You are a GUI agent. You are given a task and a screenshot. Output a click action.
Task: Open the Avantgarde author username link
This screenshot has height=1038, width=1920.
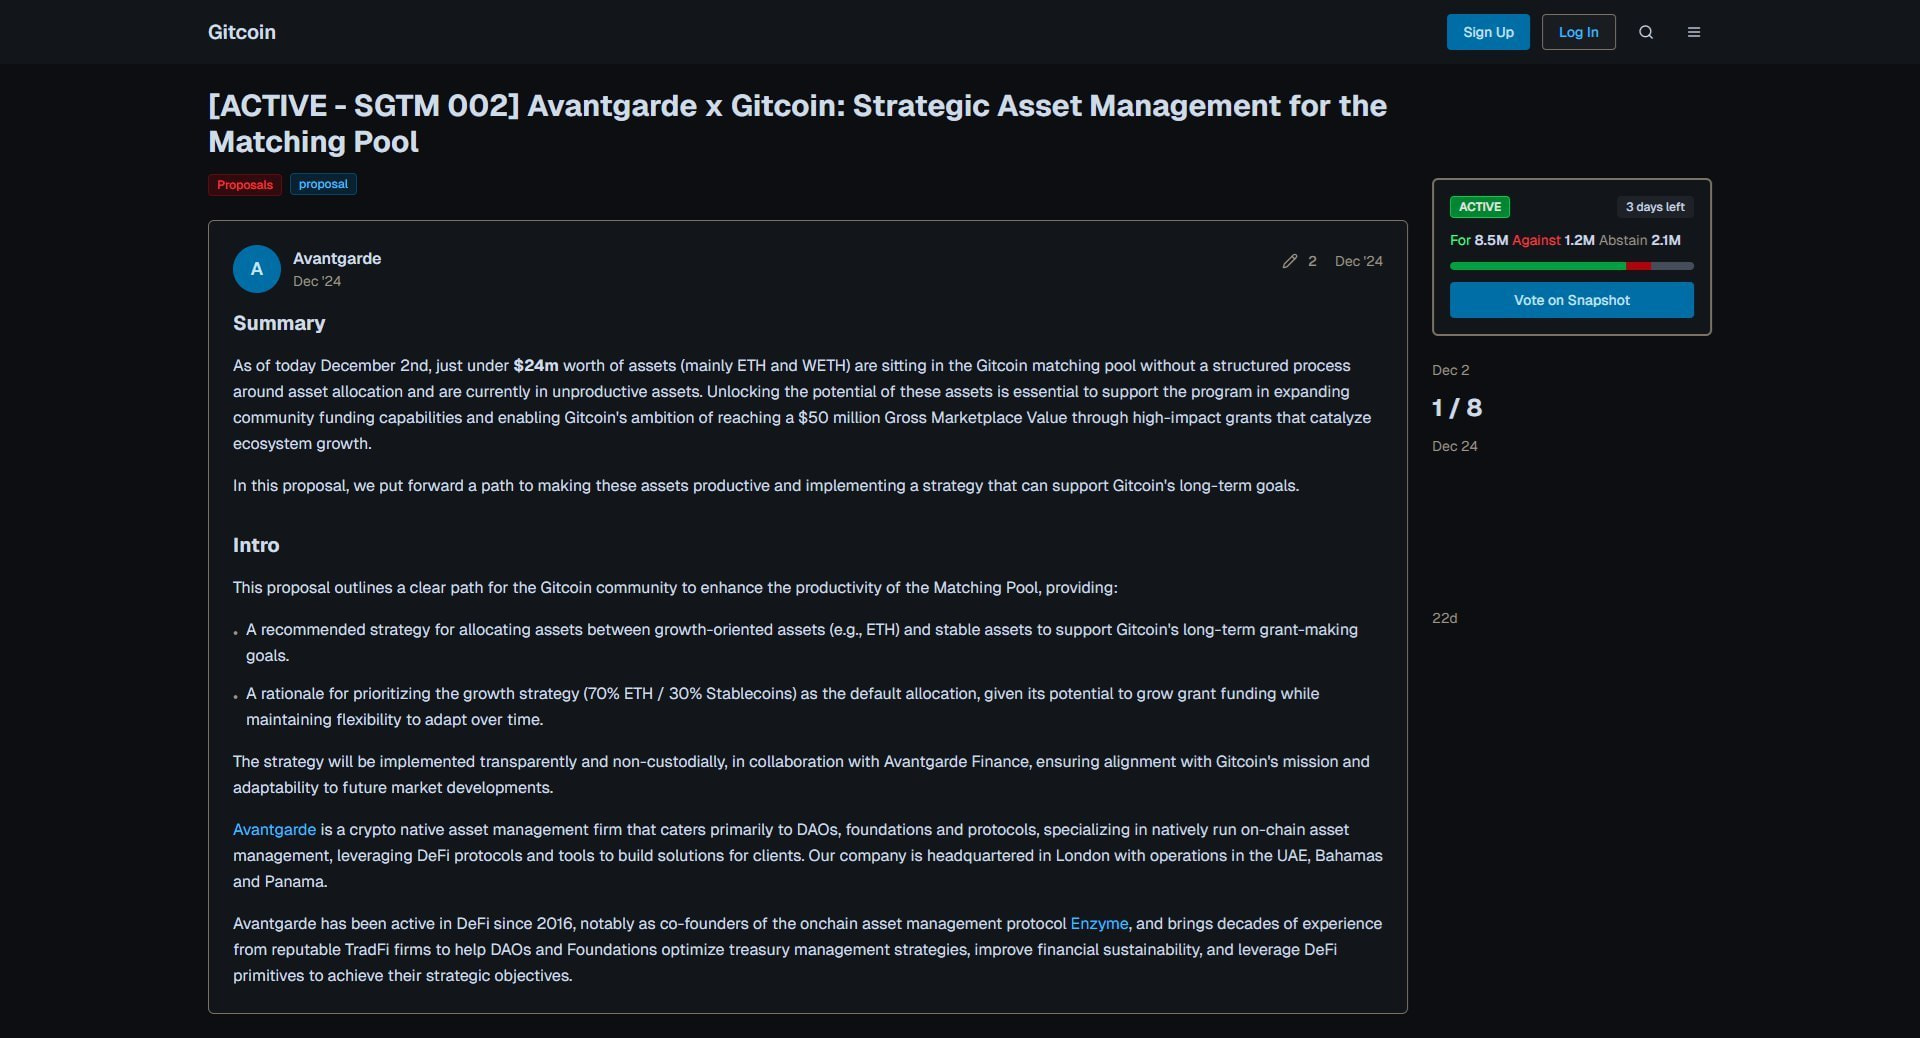click(336, 258)
